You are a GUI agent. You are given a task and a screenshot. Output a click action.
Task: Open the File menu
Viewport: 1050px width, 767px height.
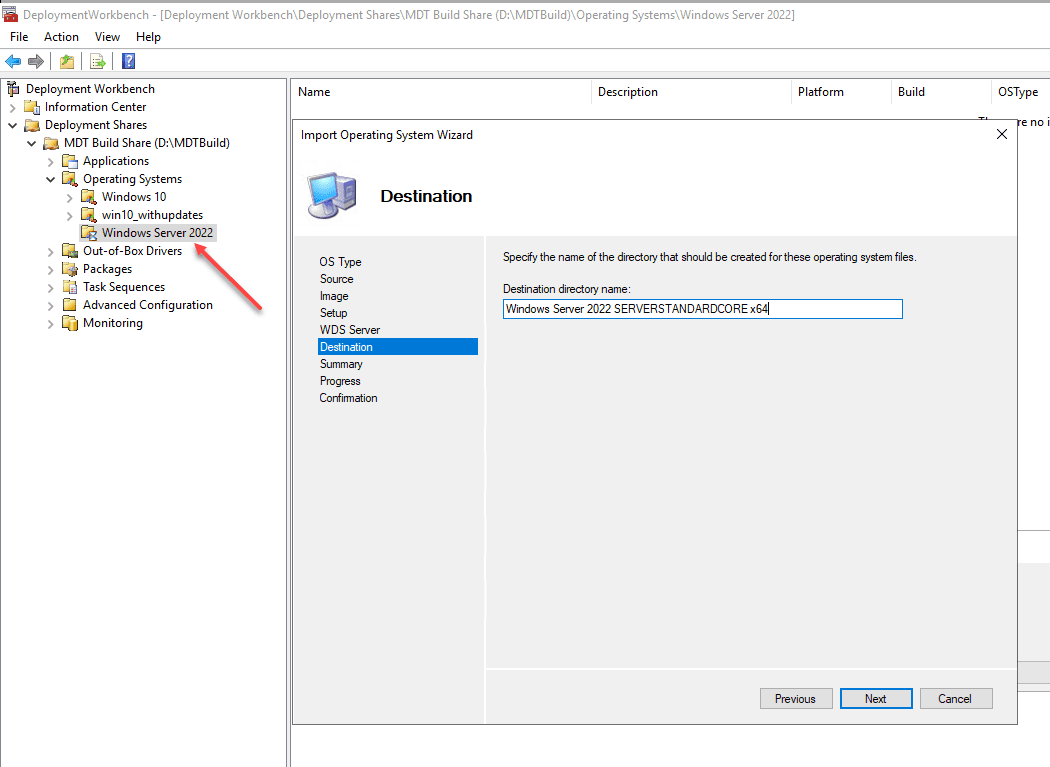point(19,37)
